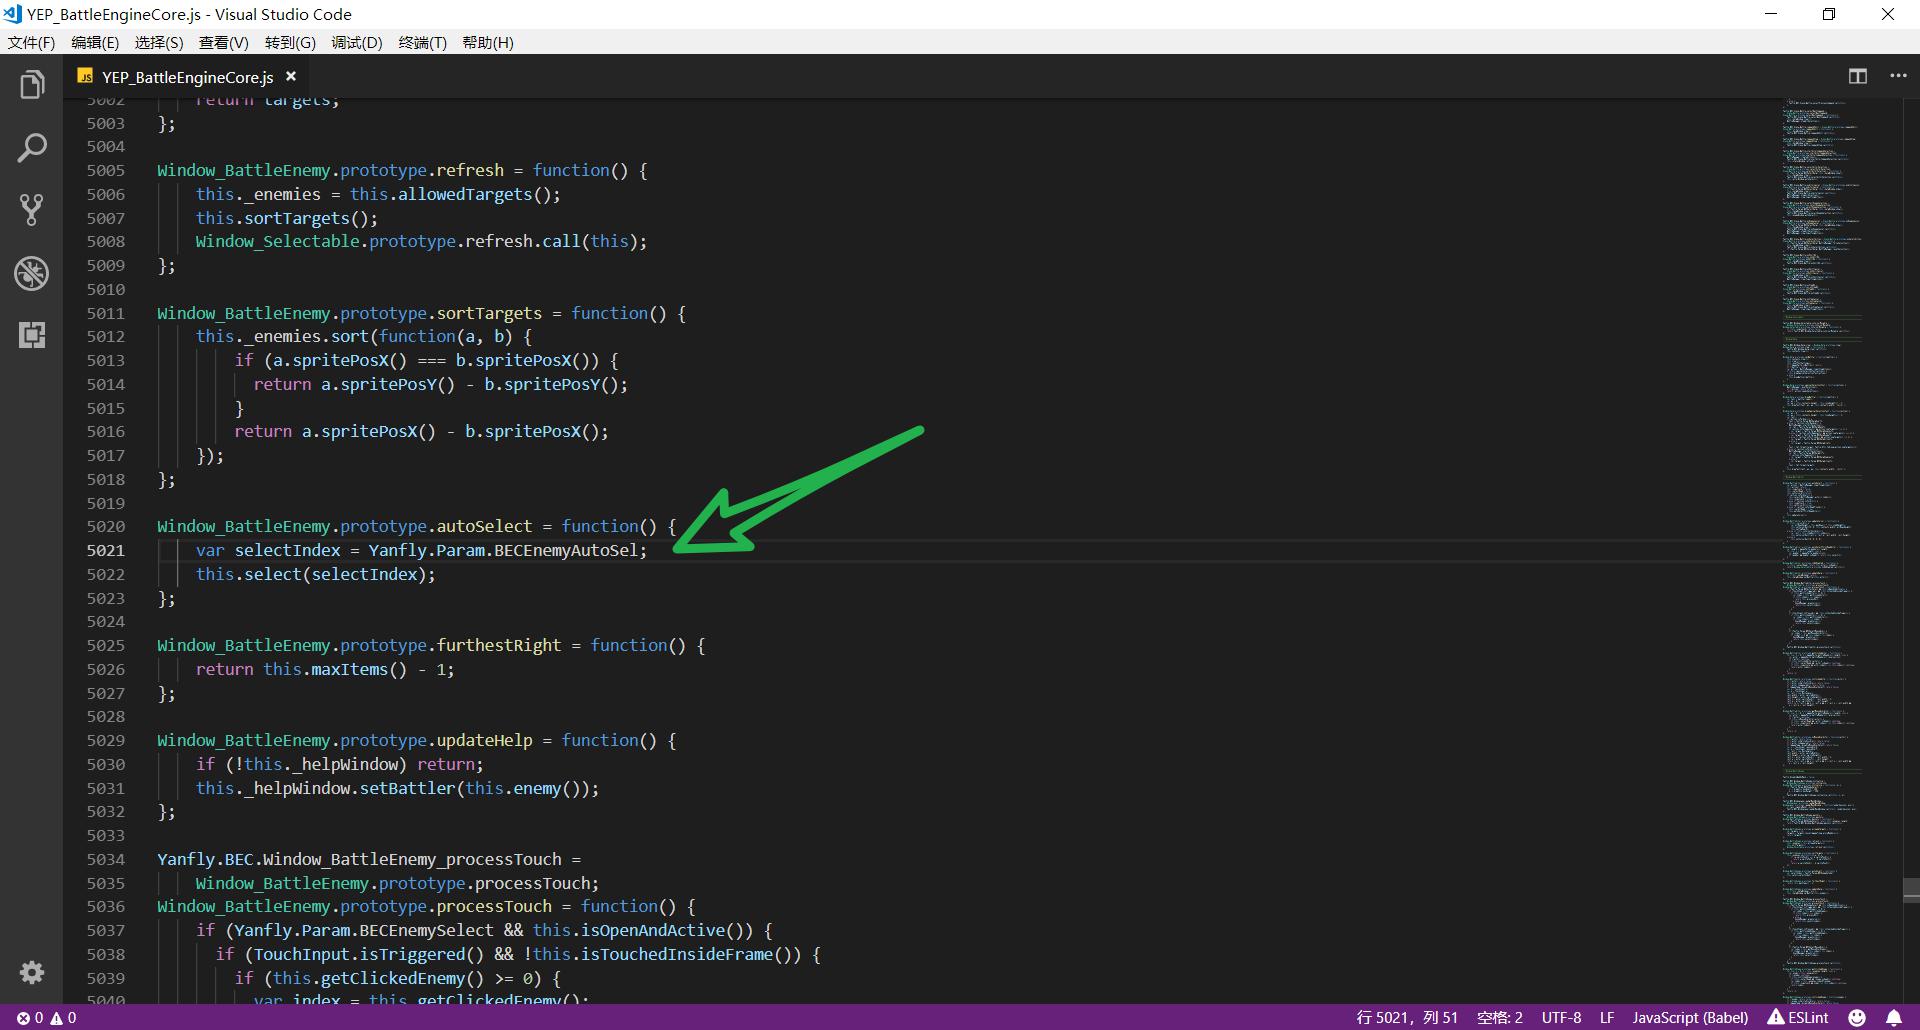Click setBattler call on line 5031

click(407, 788)
